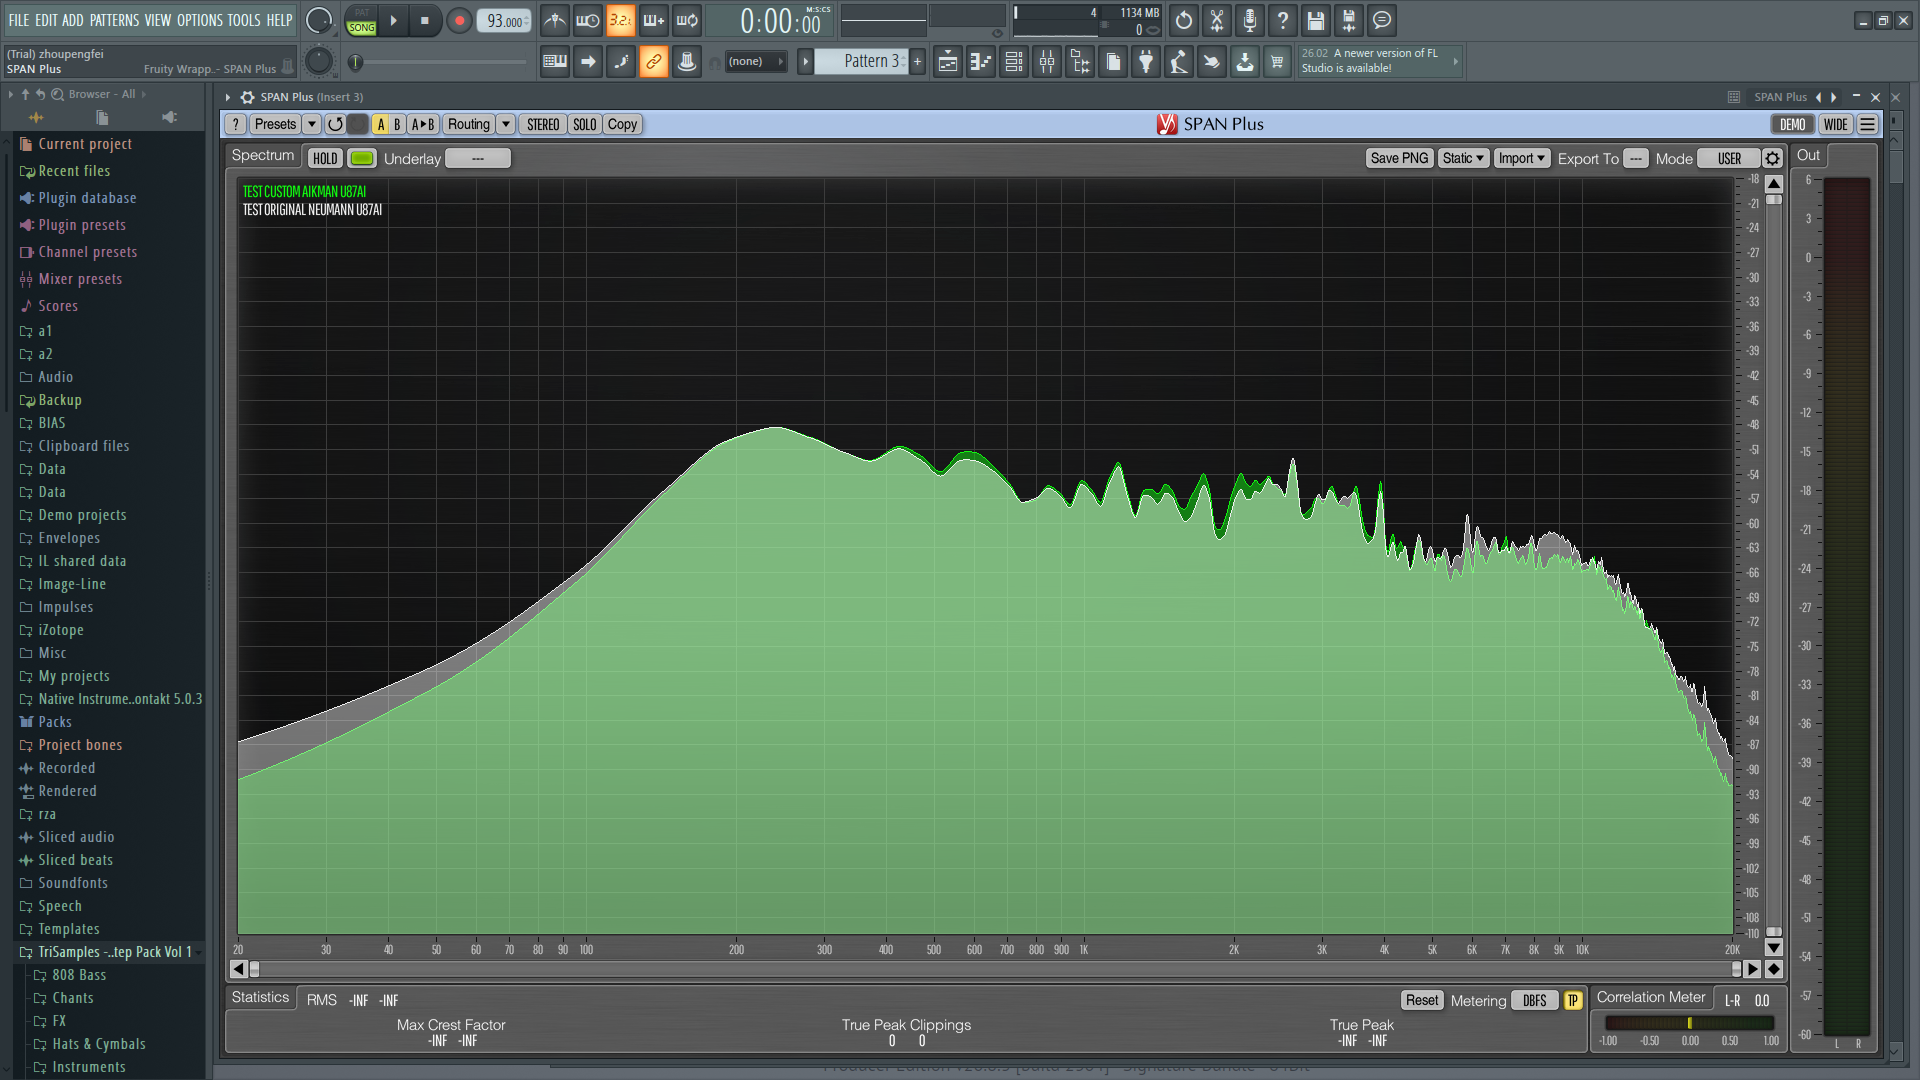
Task: Toggle the PAT/SONG mode switch
Action: [361, 20]
